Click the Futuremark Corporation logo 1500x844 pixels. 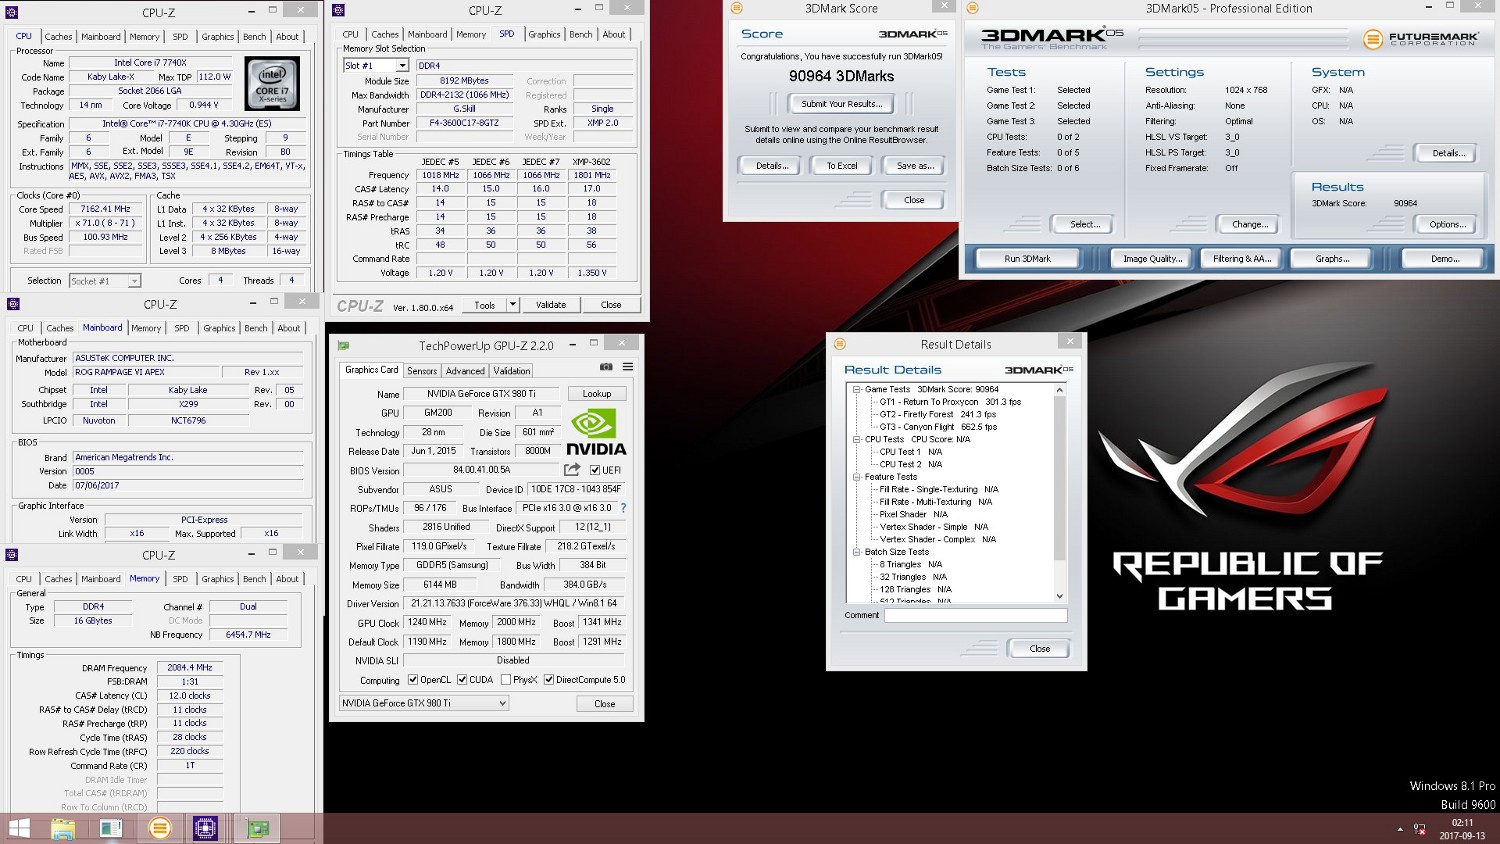[x=1421, y=40]
